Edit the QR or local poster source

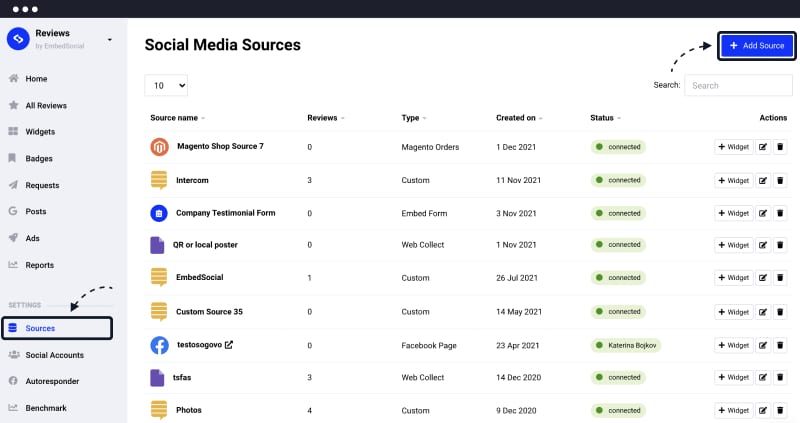763,245
